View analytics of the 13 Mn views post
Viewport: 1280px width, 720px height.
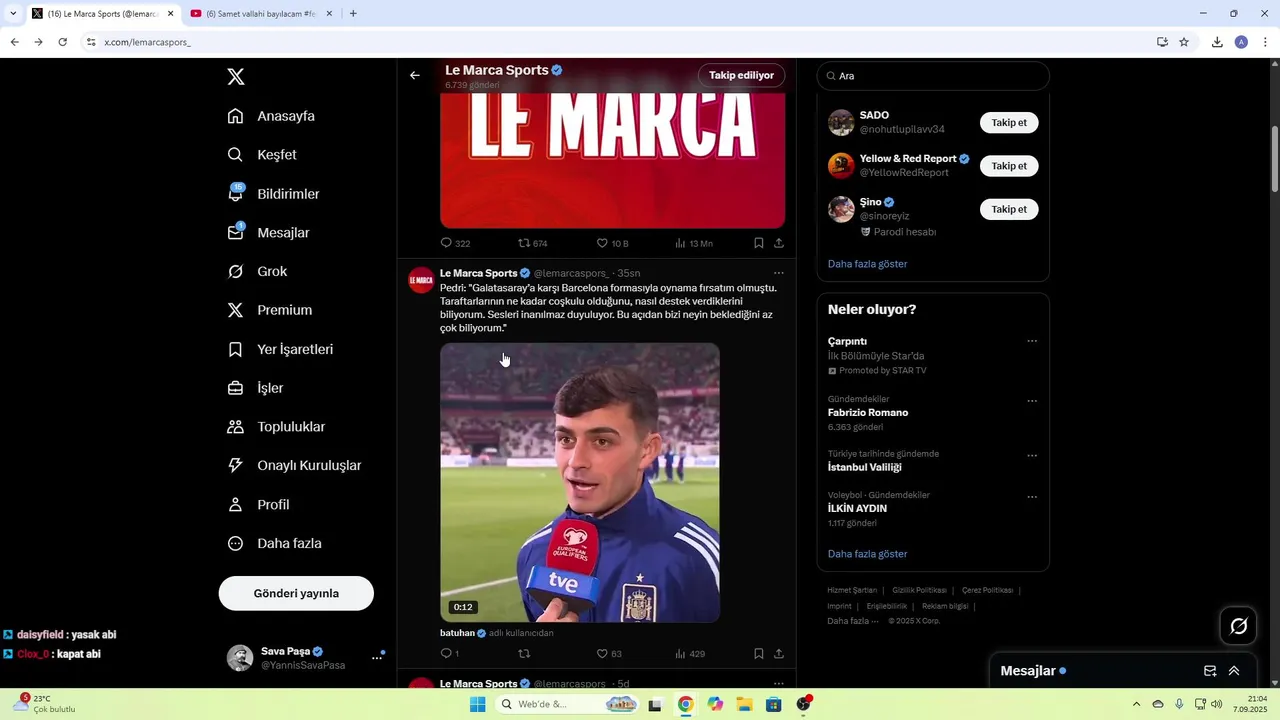coord(693,243)
